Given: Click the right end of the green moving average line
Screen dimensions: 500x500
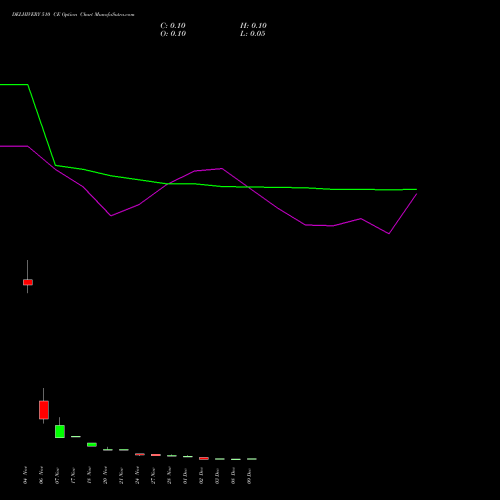Looking at the screenshot, I should pyautogui.click(x=416, y=189).
